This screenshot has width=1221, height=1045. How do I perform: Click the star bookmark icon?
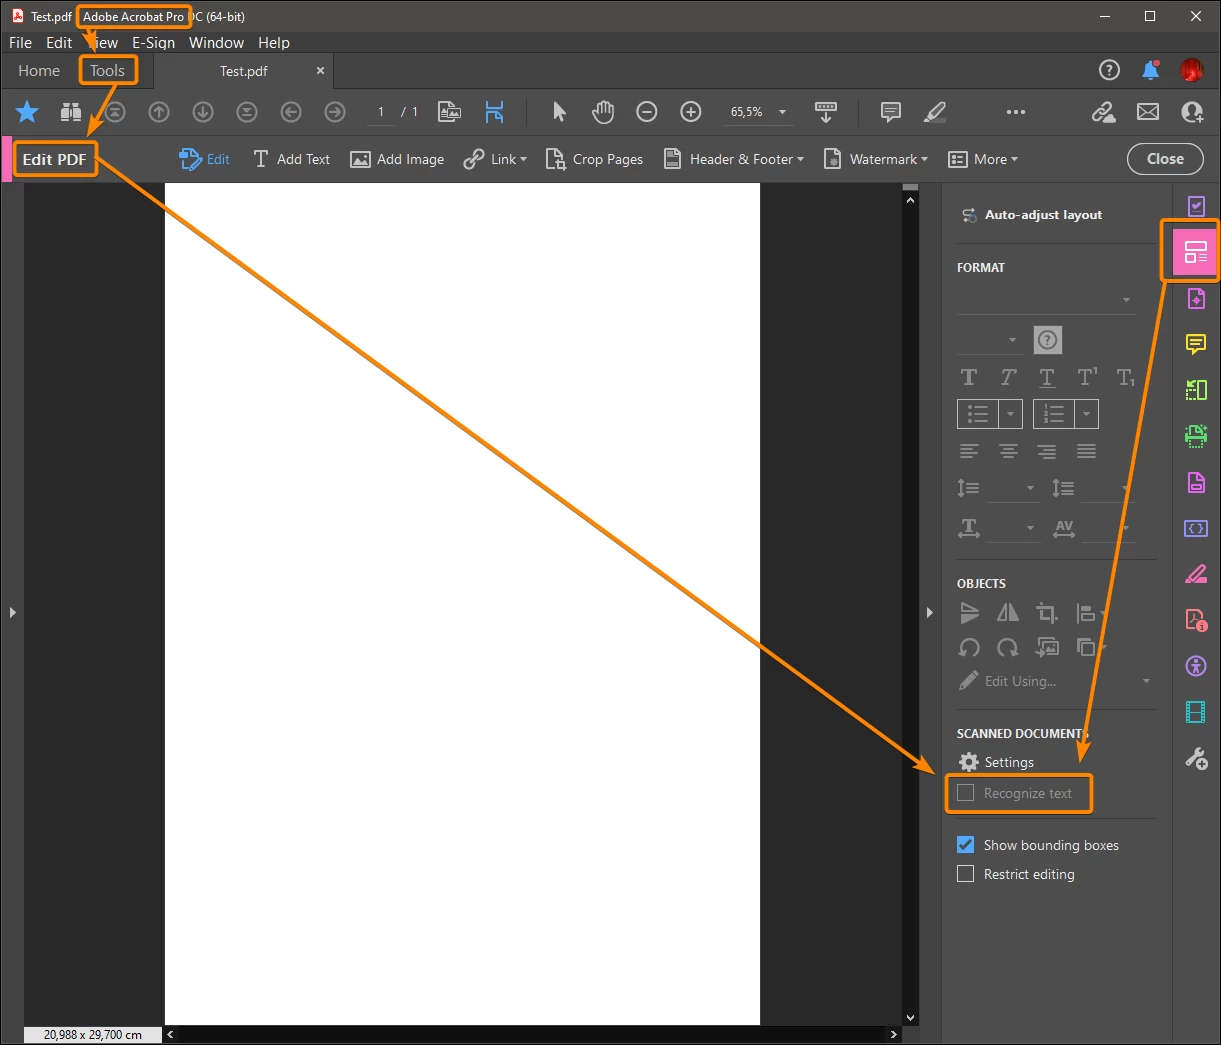coord(27,112)
